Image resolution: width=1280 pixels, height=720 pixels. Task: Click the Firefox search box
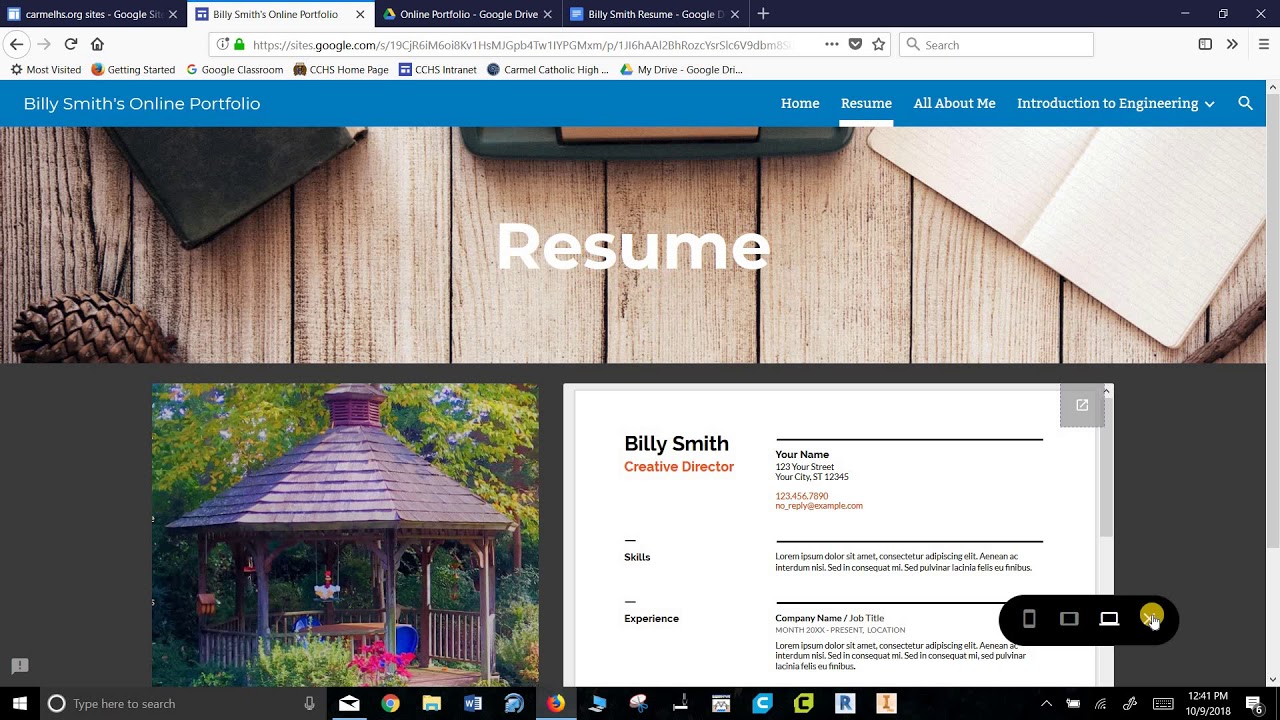tap(997, 44)
